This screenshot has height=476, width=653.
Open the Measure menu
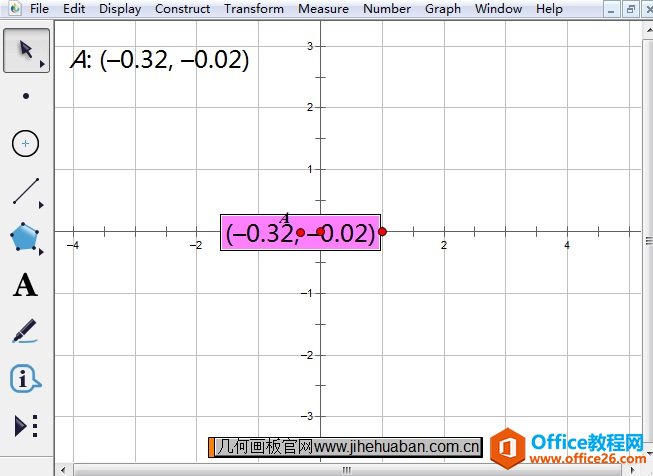point(324,9)
